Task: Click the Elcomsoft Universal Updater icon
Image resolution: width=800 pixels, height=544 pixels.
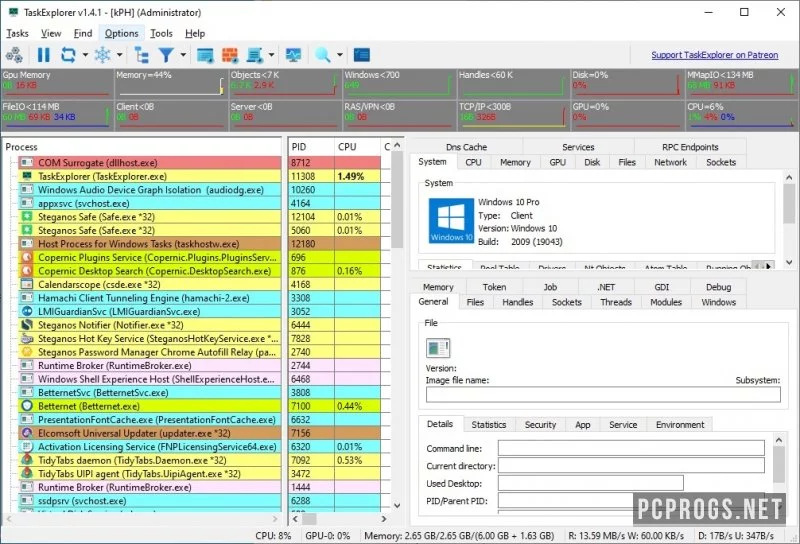Action: 27,433
